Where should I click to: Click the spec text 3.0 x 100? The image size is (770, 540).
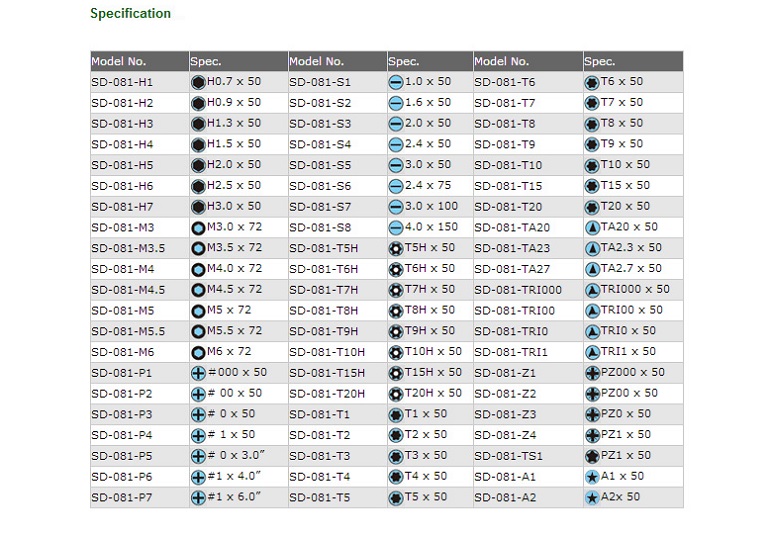[431, 206]
